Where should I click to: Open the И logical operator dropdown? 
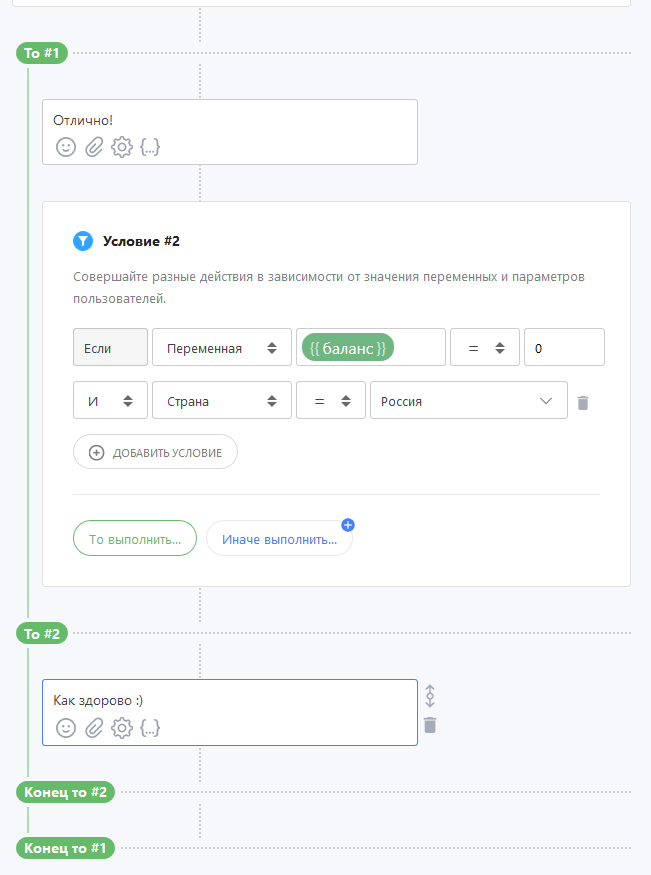[x=110, y=400]
